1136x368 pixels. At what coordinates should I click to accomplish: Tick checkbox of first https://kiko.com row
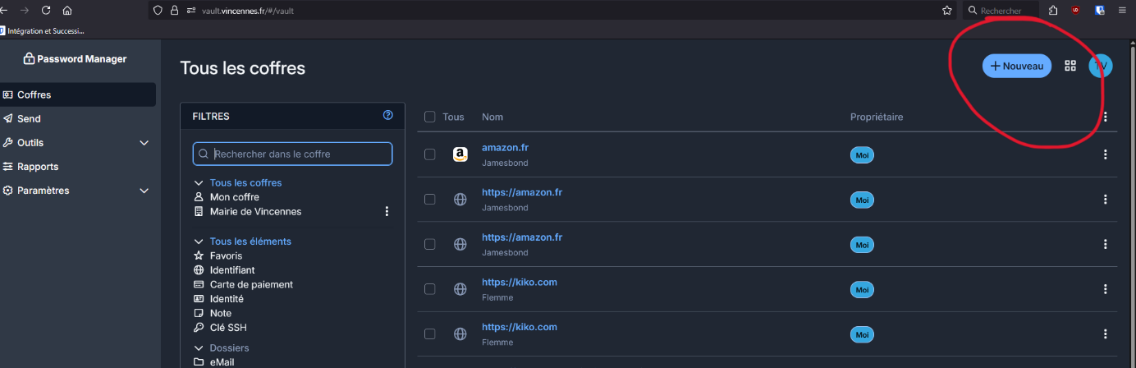430,289
